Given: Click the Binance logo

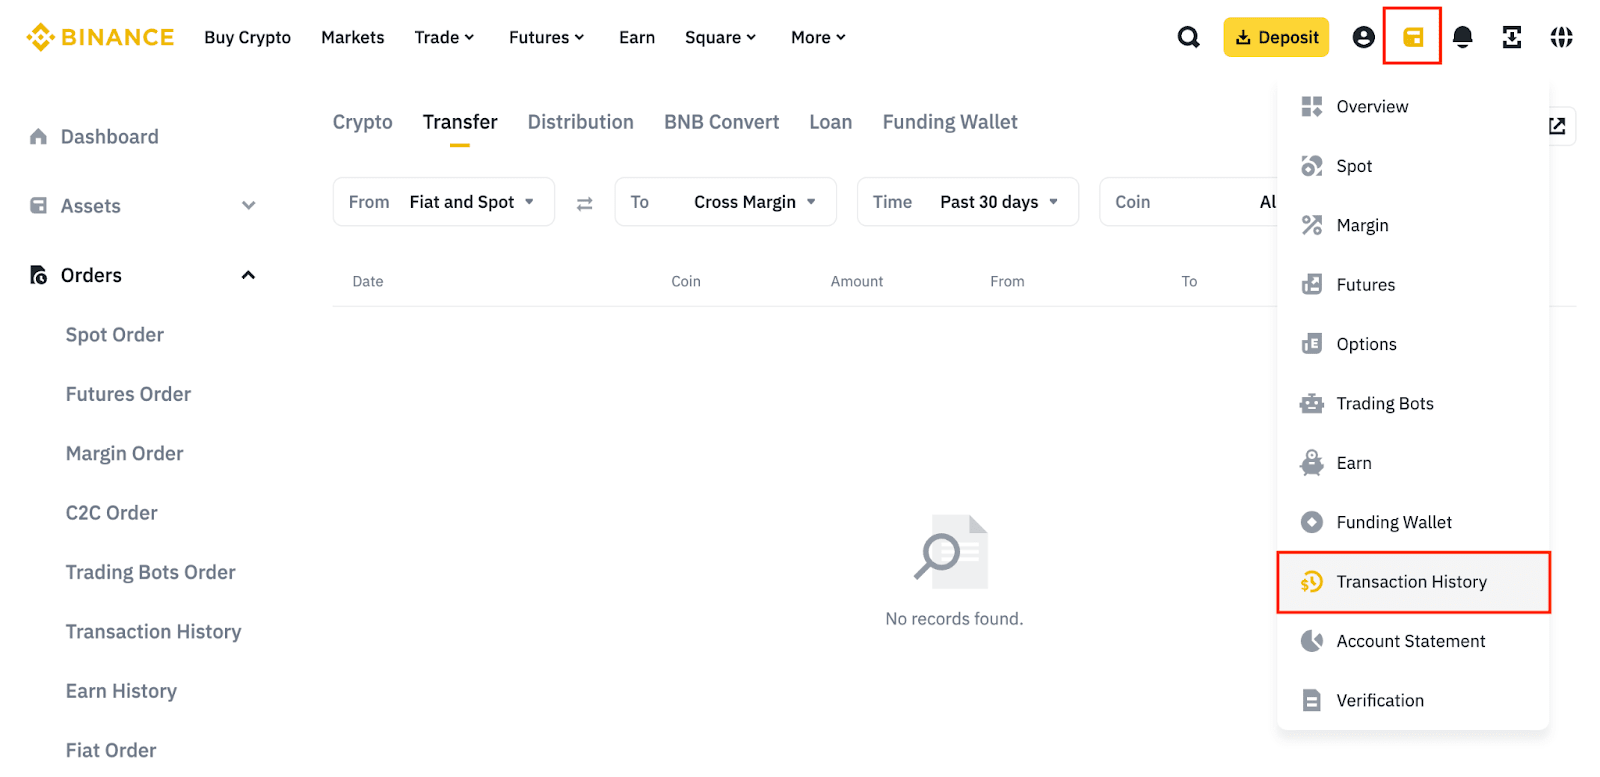Looking at the screenshot, I should pos(100,37).
